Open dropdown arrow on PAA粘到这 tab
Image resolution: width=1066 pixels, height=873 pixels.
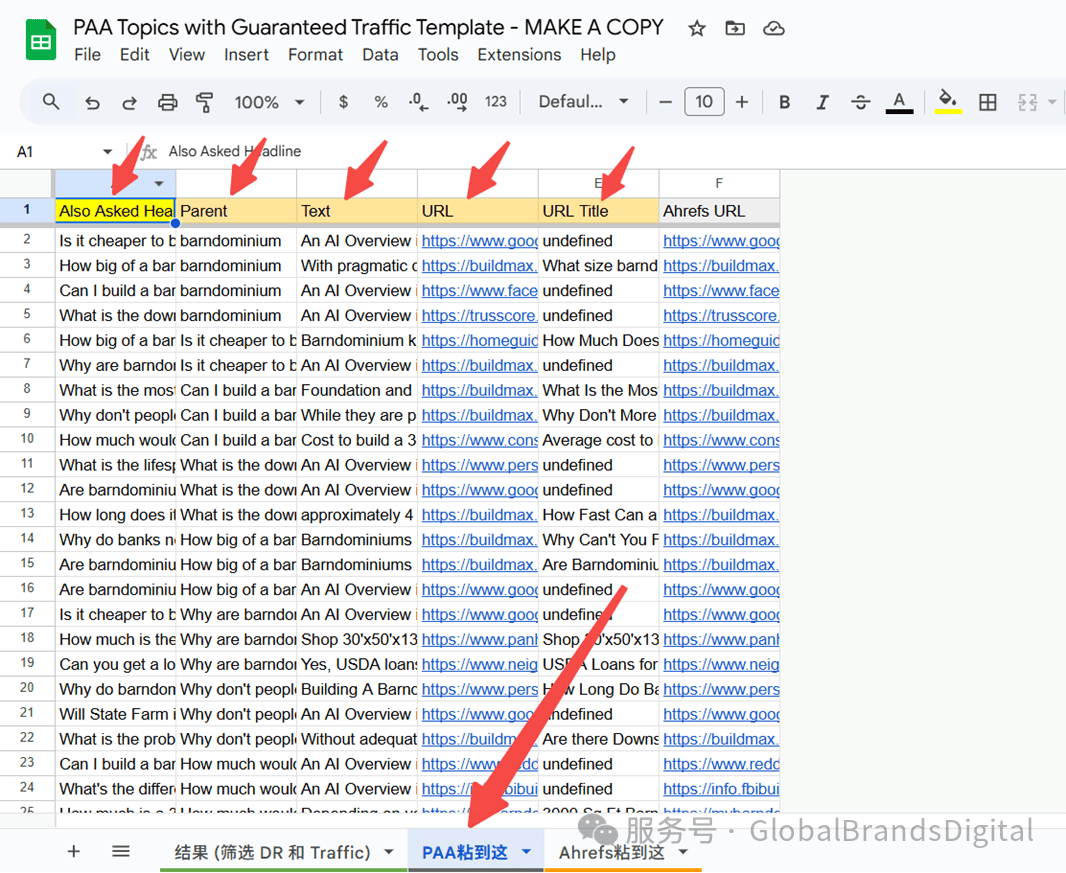pyautogui.click(x=526, y=852)
